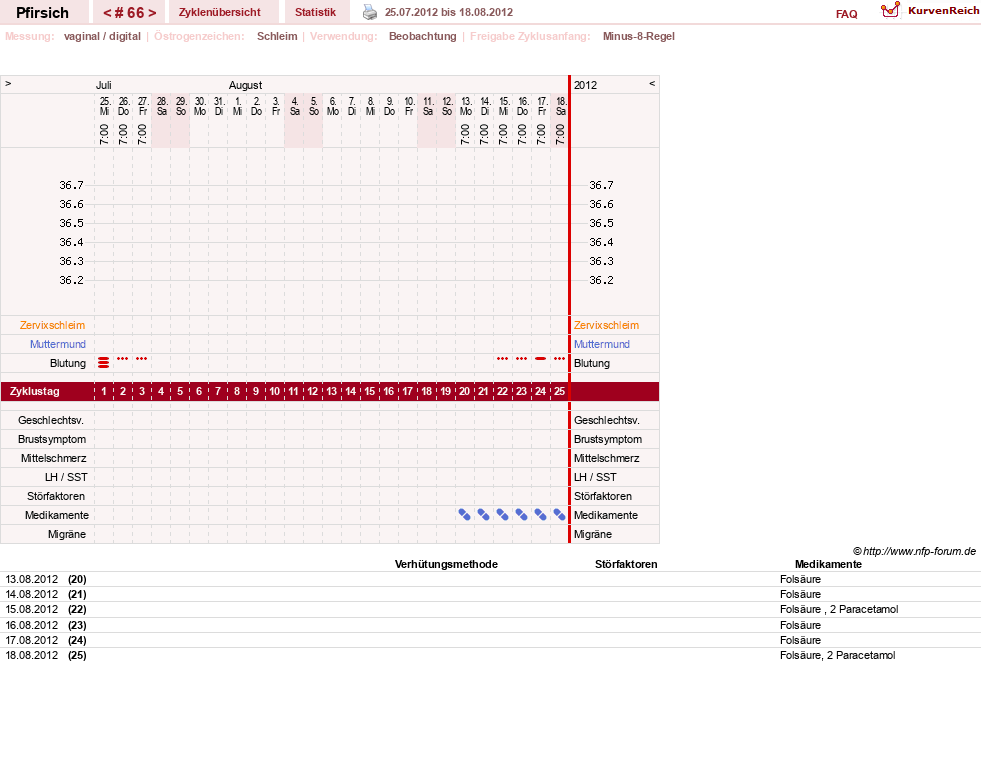The image size is (981, 763).
Task: Click the medication pill icon on cycle day 22
Action: tap(502, 515)
